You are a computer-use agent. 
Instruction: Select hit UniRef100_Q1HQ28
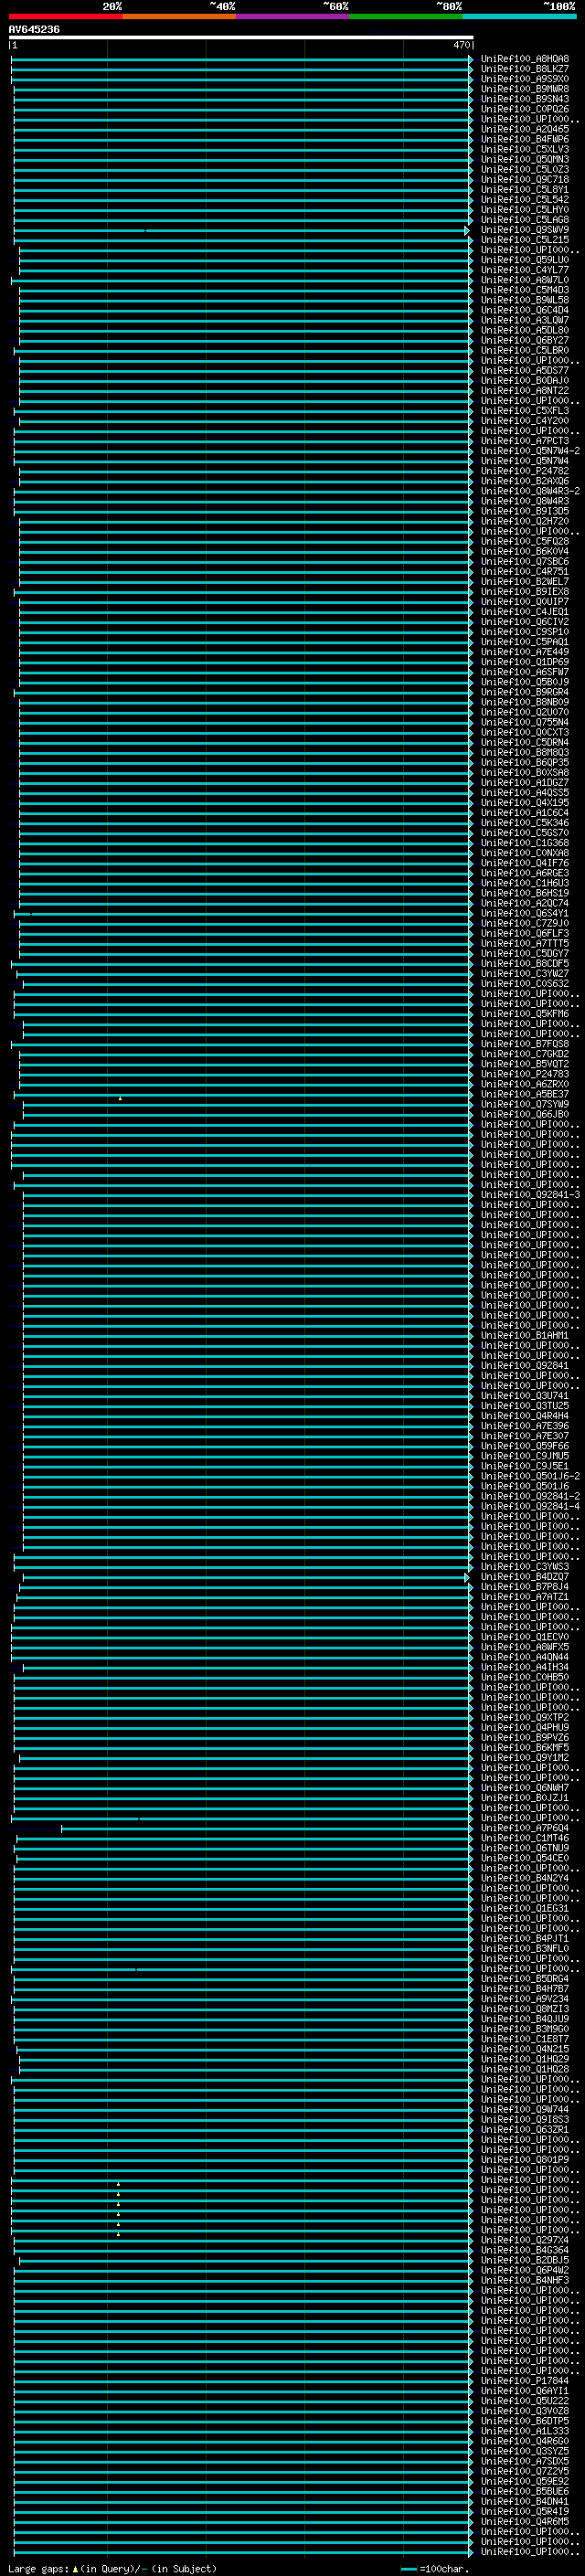525,2069
